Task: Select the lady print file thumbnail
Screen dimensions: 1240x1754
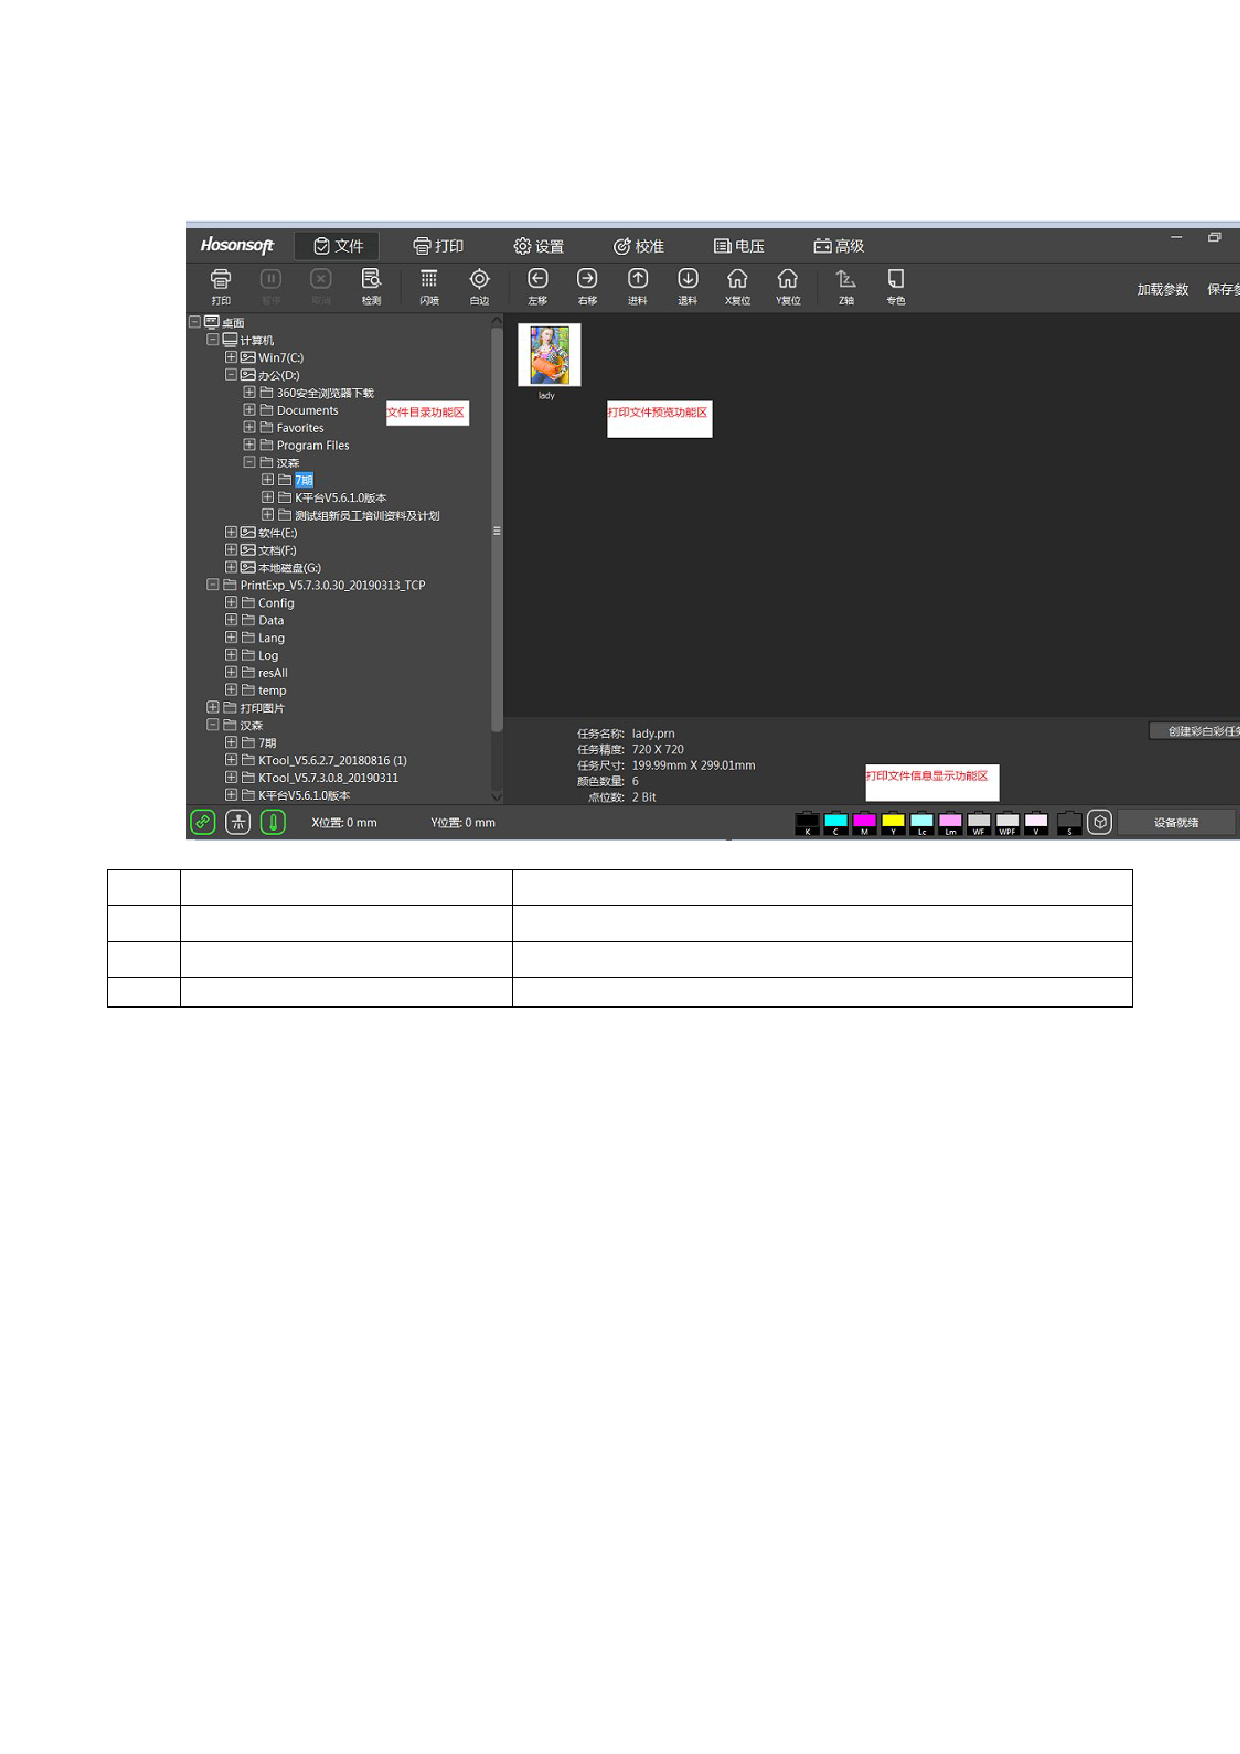Action: (x=549, y=355)
